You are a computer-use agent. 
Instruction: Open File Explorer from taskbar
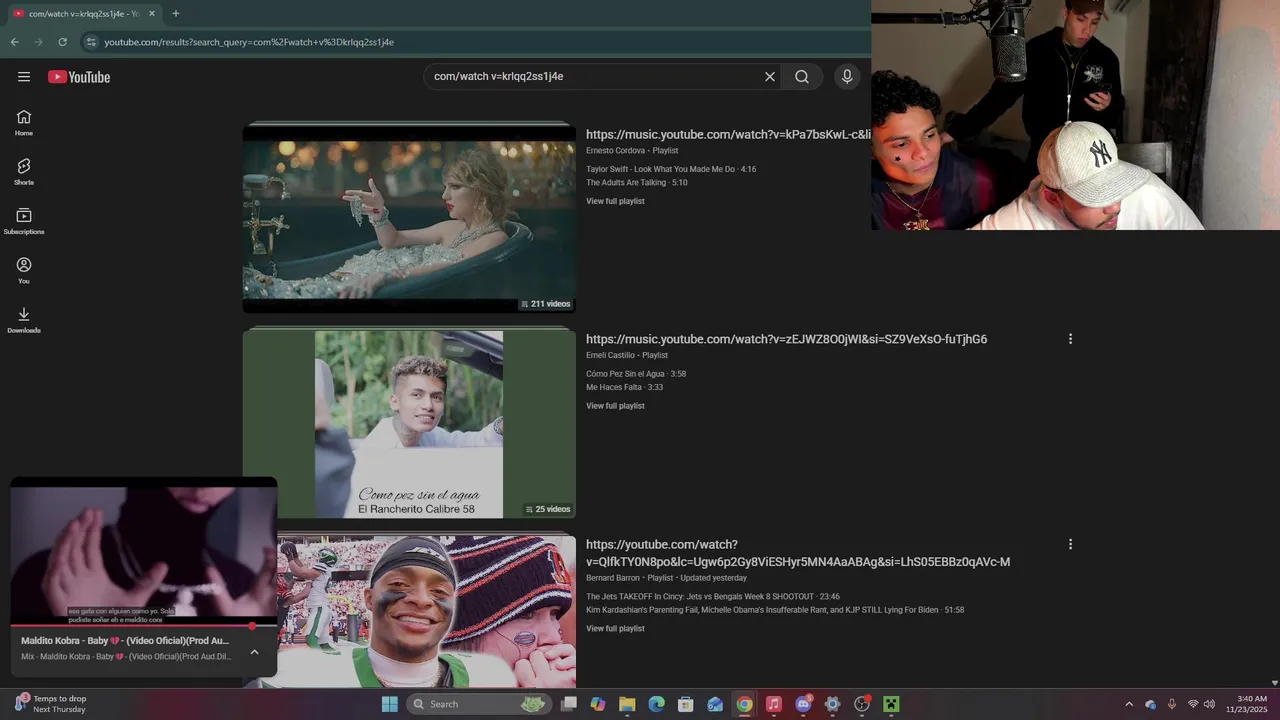627,704
